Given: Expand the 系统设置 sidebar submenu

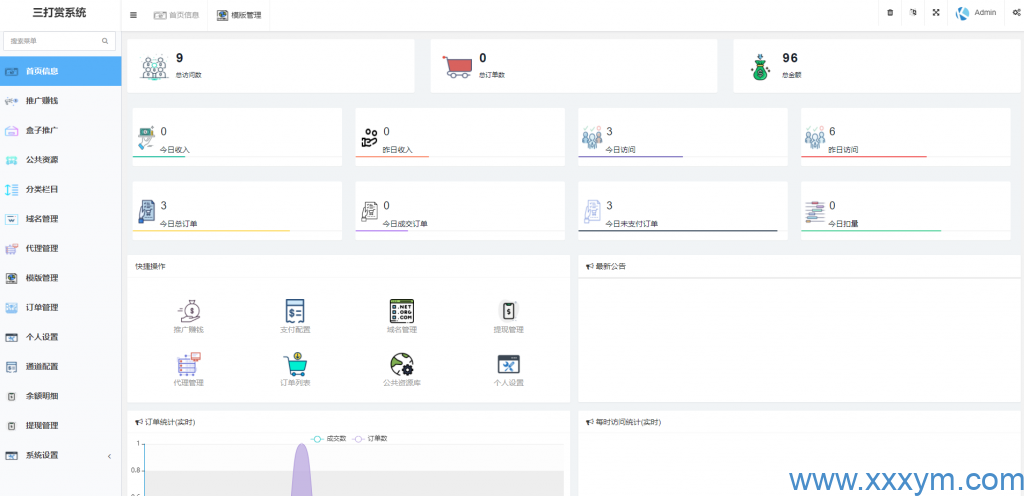Looking at the screenshot, I should tap(60, 455).
